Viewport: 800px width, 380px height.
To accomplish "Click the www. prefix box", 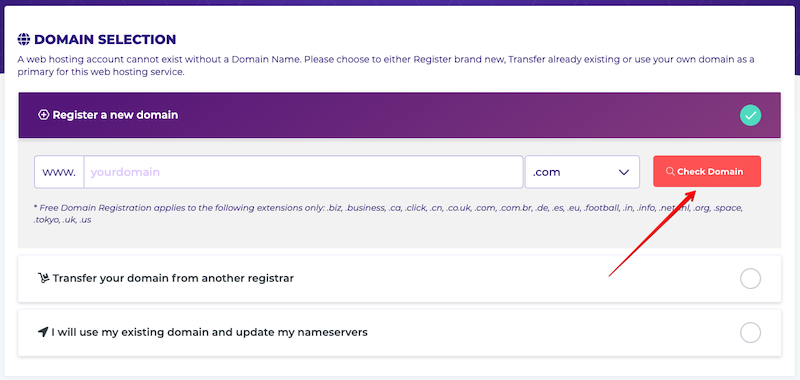I will 59,172.
